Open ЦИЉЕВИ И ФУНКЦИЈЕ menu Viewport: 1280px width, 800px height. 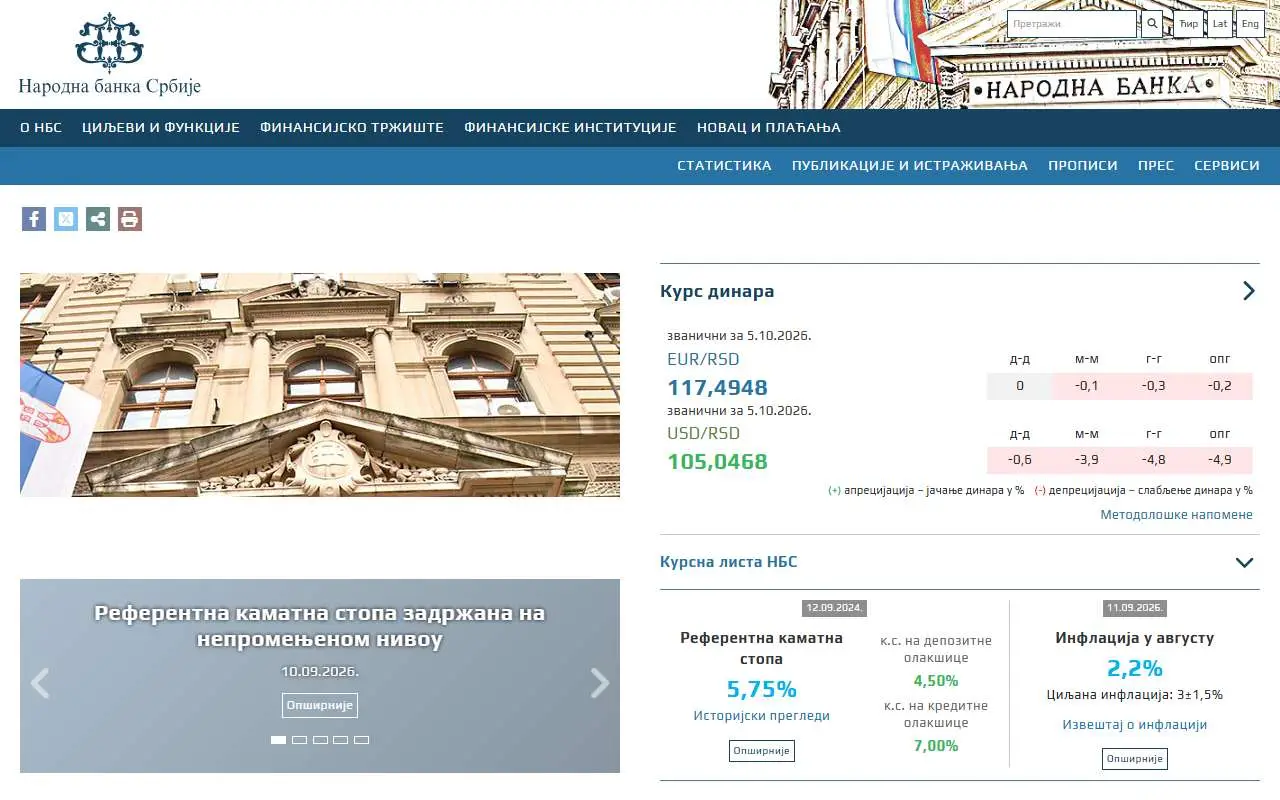click(161, 128)
